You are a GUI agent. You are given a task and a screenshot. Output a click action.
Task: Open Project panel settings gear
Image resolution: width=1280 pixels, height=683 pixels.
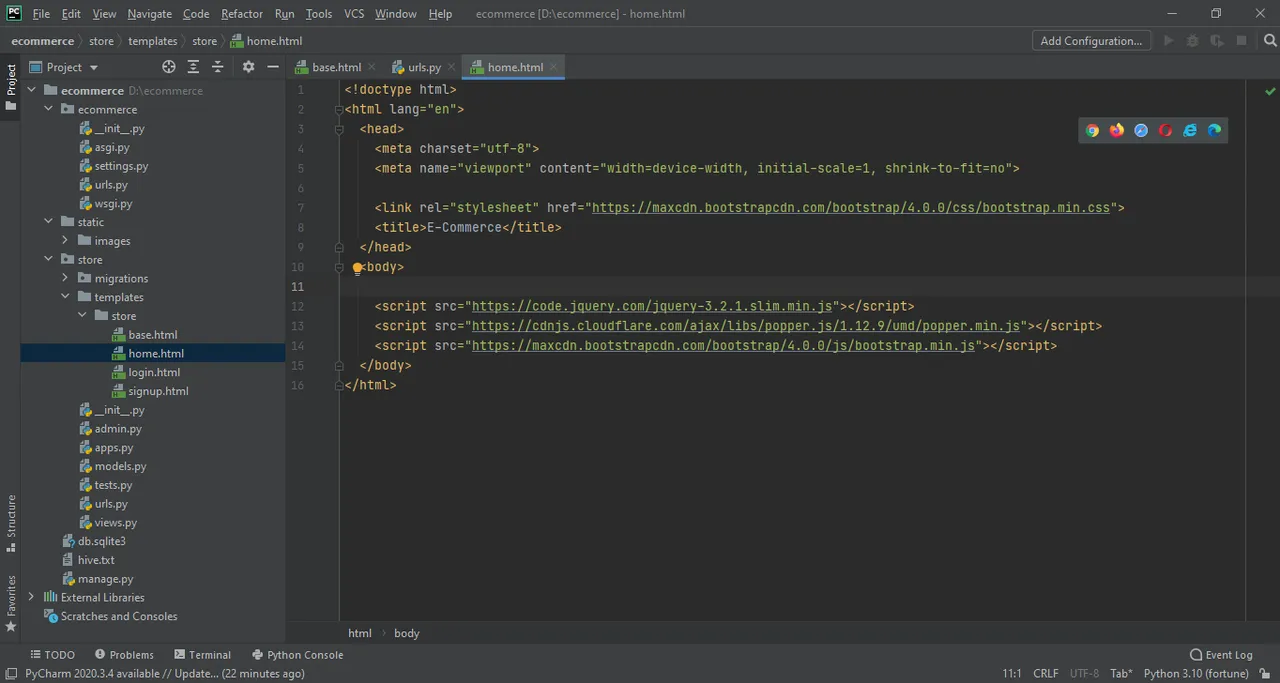pyautogui.click(x=248, y=67)
